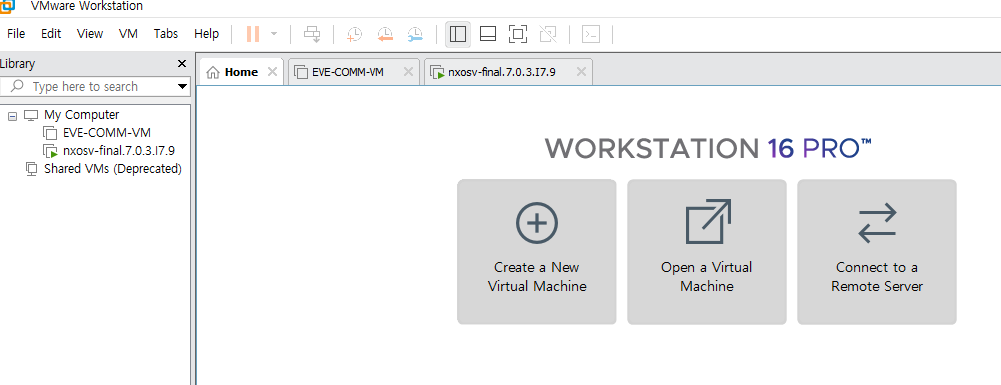Select Shared VMs (Deprecated) in library
This screenshot has height=385, width=1001.
click(x=113, y=169)
